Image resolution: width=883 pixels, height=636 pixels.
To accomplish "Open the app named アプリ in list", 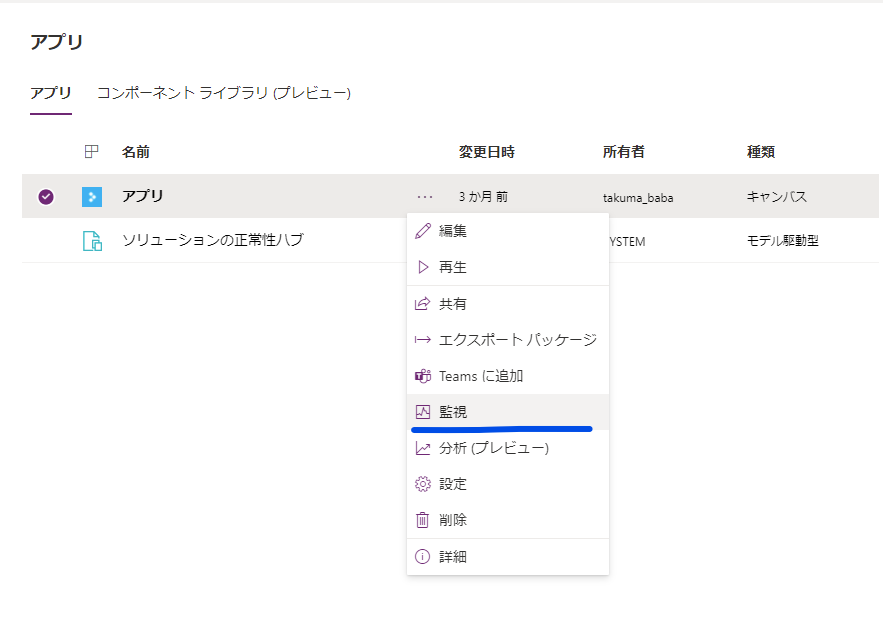I will click(x=142, y=196).
